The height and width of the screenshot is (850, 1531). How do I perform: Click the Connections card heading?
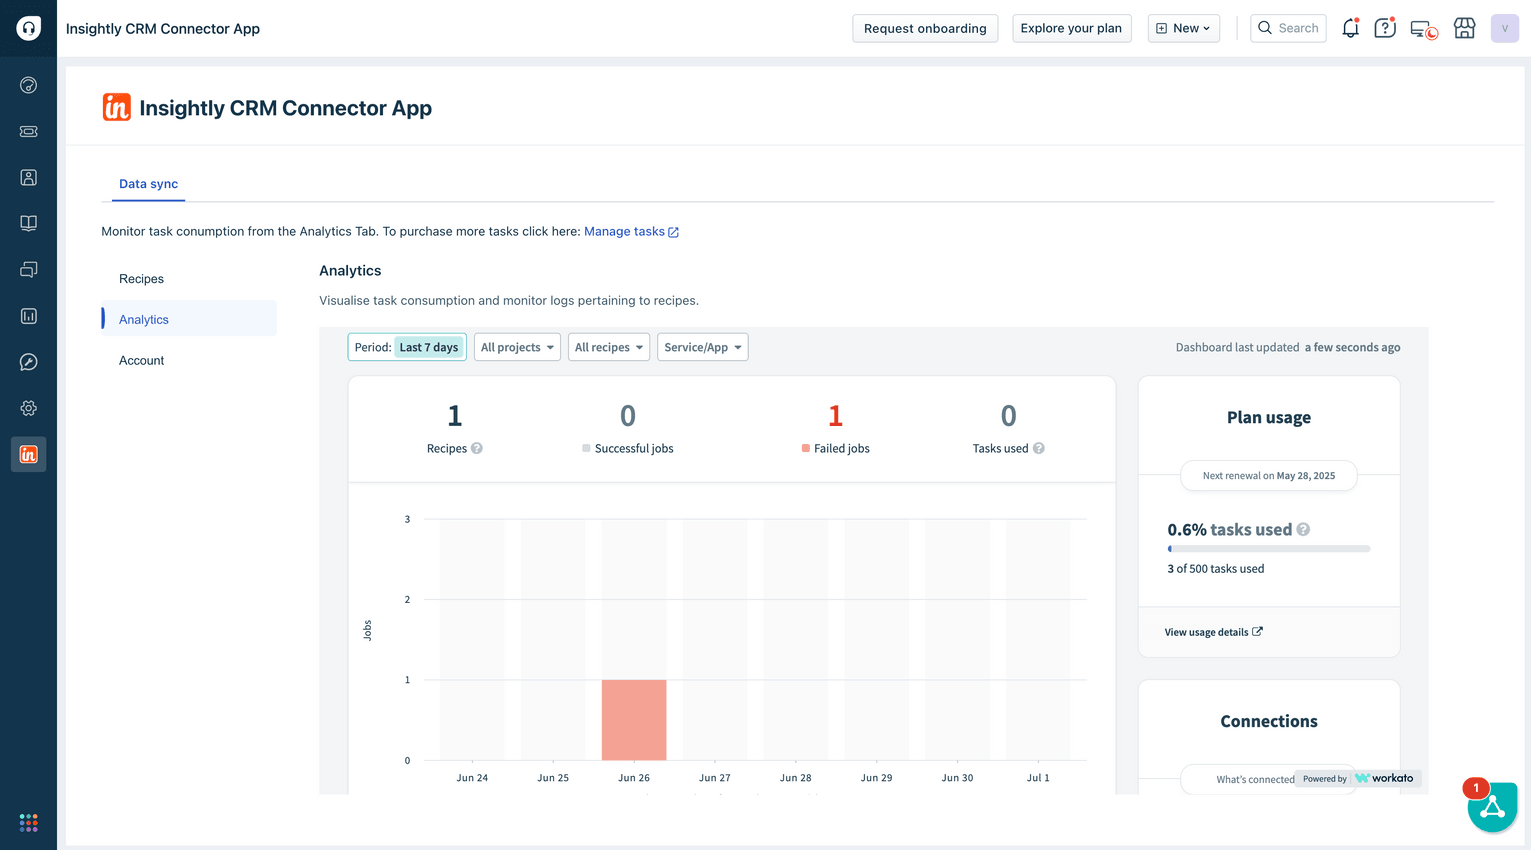coord(1268,721)
